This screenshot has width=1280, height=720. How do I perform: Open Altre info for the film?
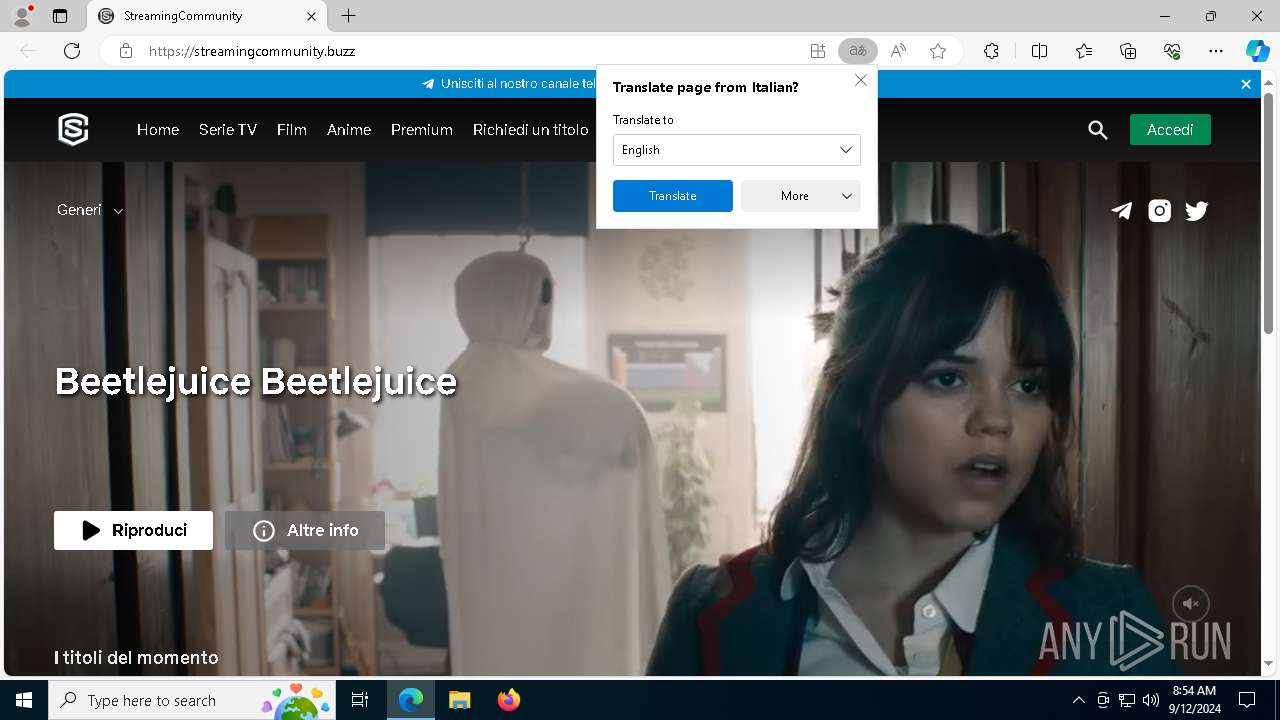304,530
